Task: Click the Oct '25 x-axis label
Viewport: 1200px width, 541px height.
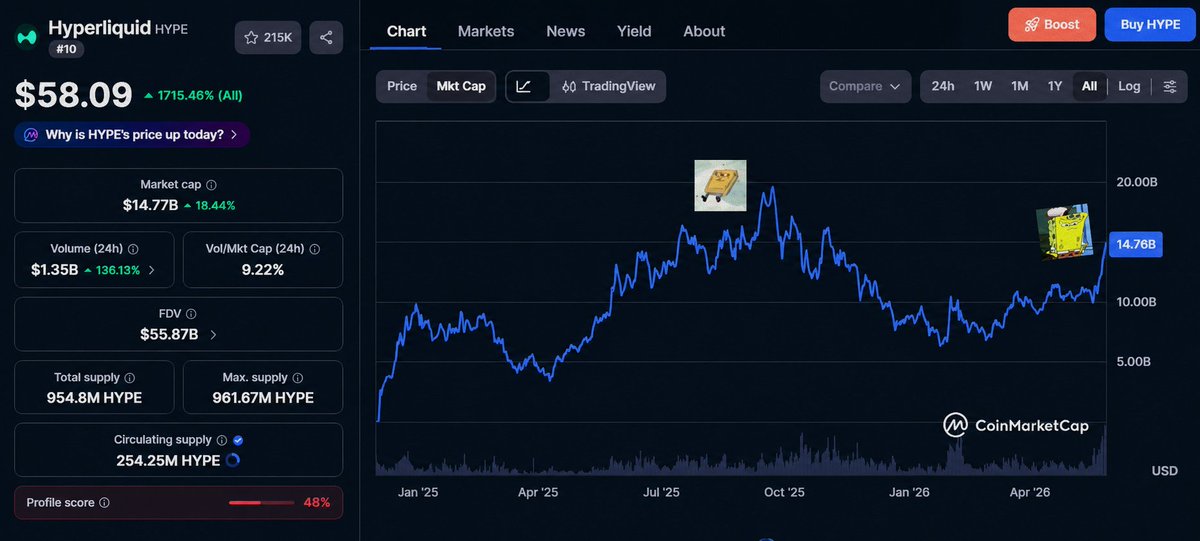Action: click(784, 493)
